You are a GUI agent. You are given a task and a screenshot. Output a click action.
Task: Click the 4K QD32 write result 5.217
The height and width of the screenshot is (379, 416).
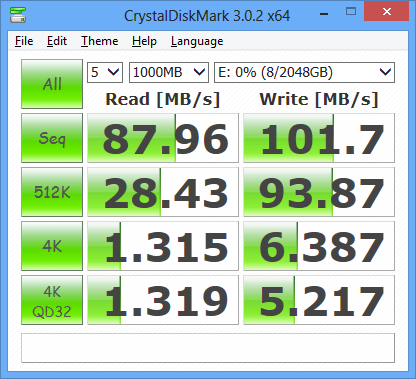click(x=319, y=300)
